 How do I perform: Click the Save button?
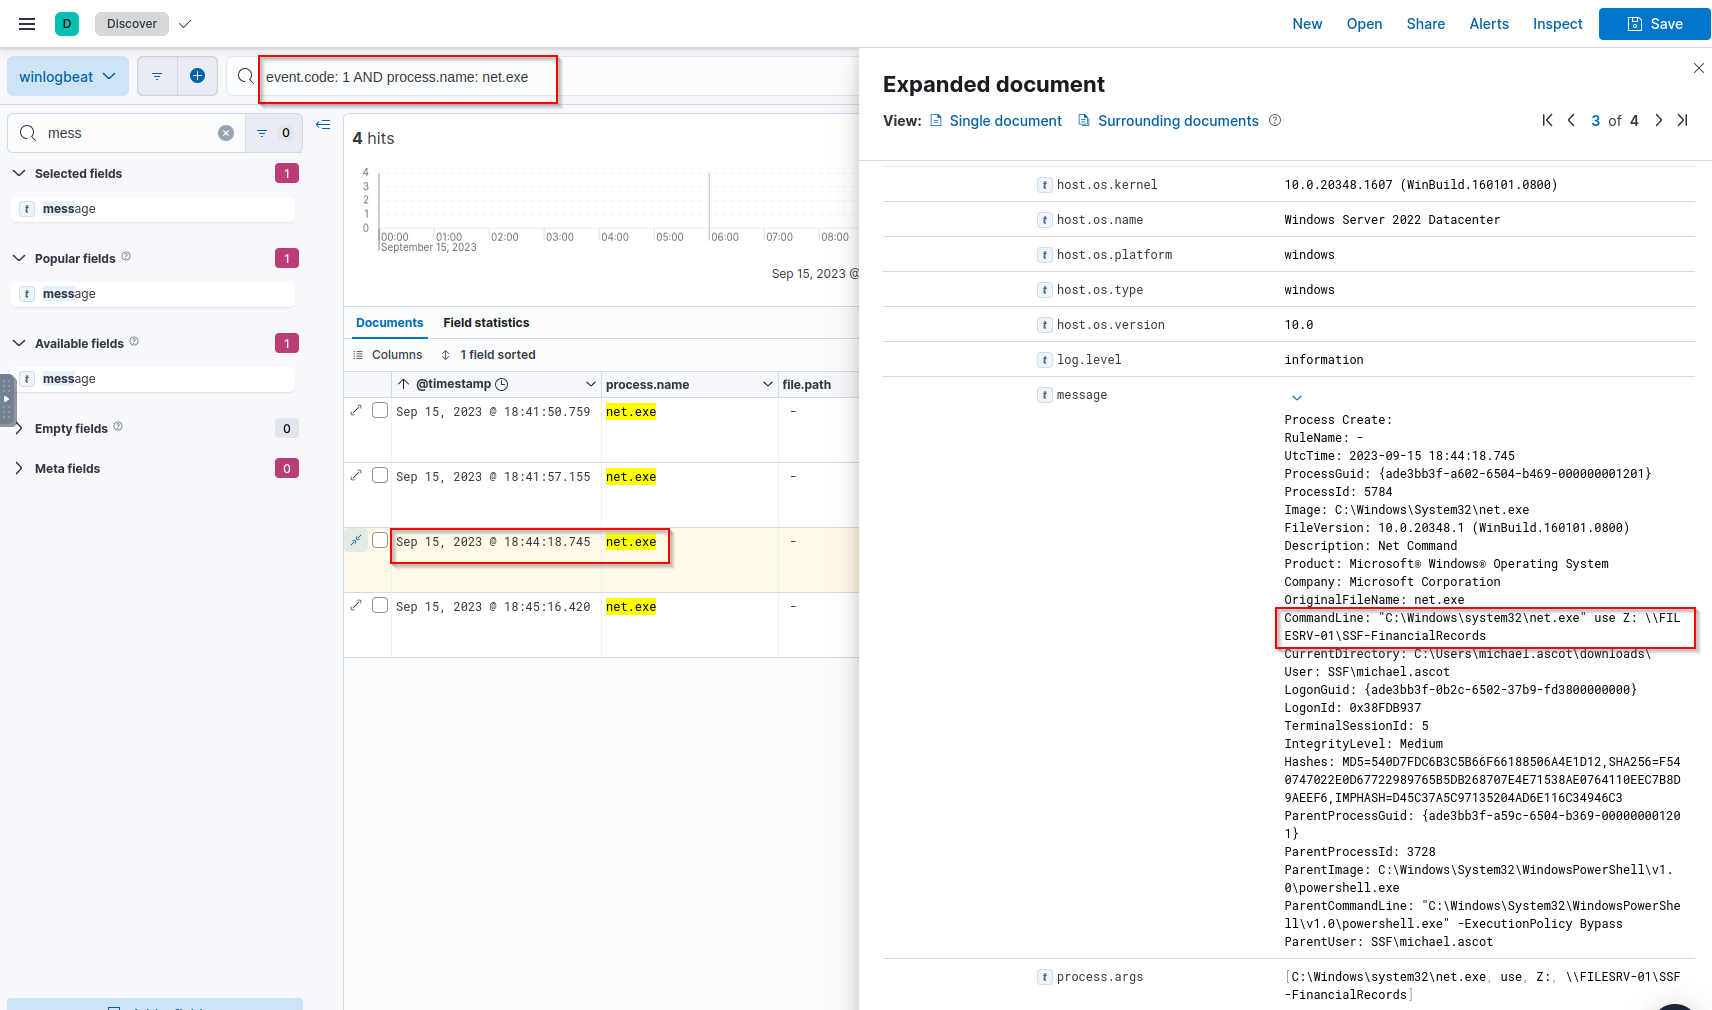(x=1654, y=24)
